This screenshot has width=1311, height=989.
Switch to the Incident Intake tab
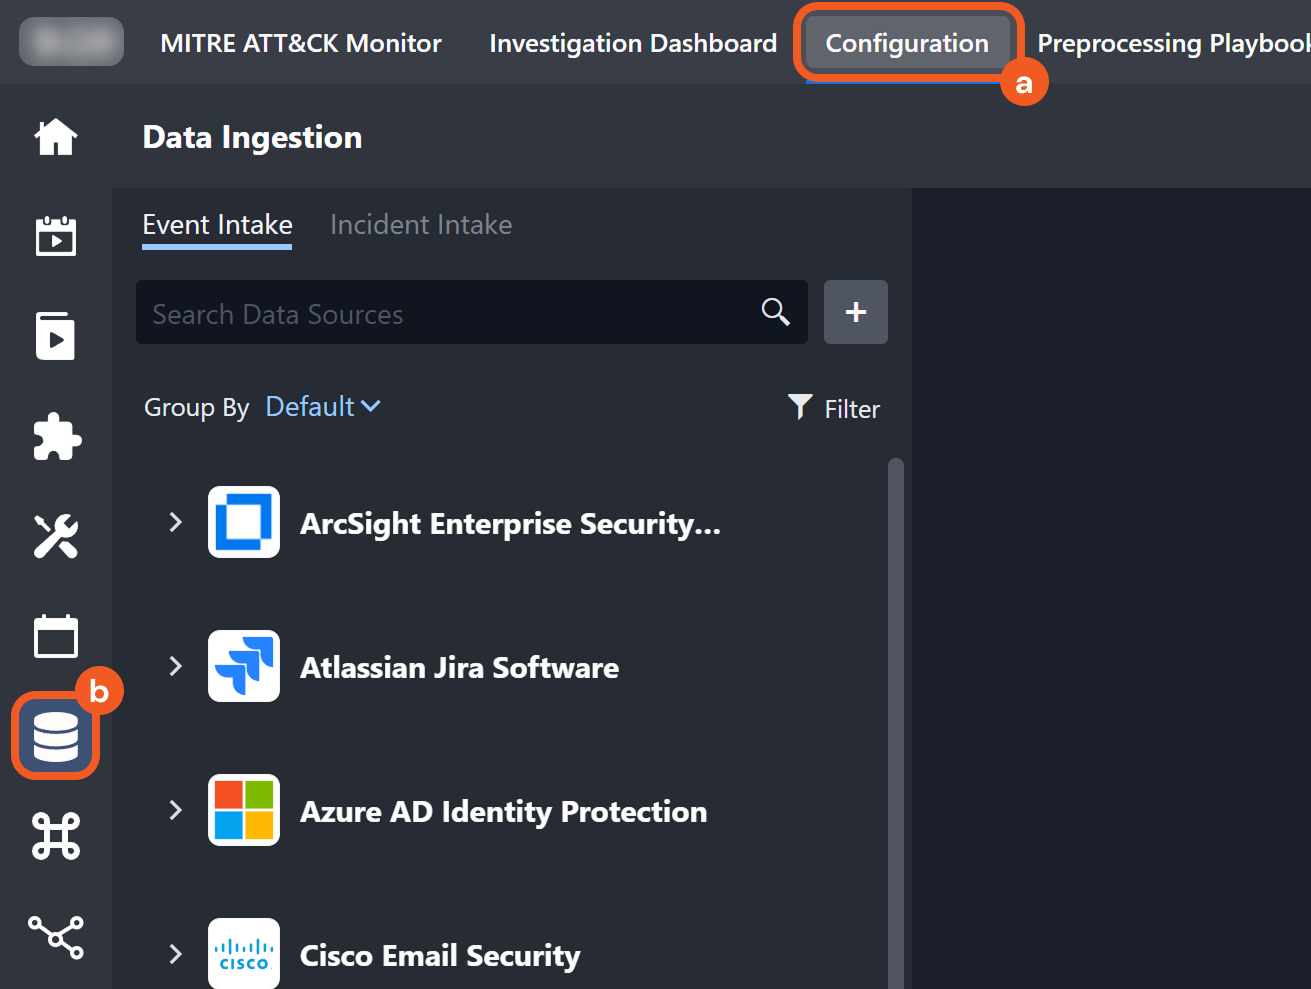coord(421,225)
